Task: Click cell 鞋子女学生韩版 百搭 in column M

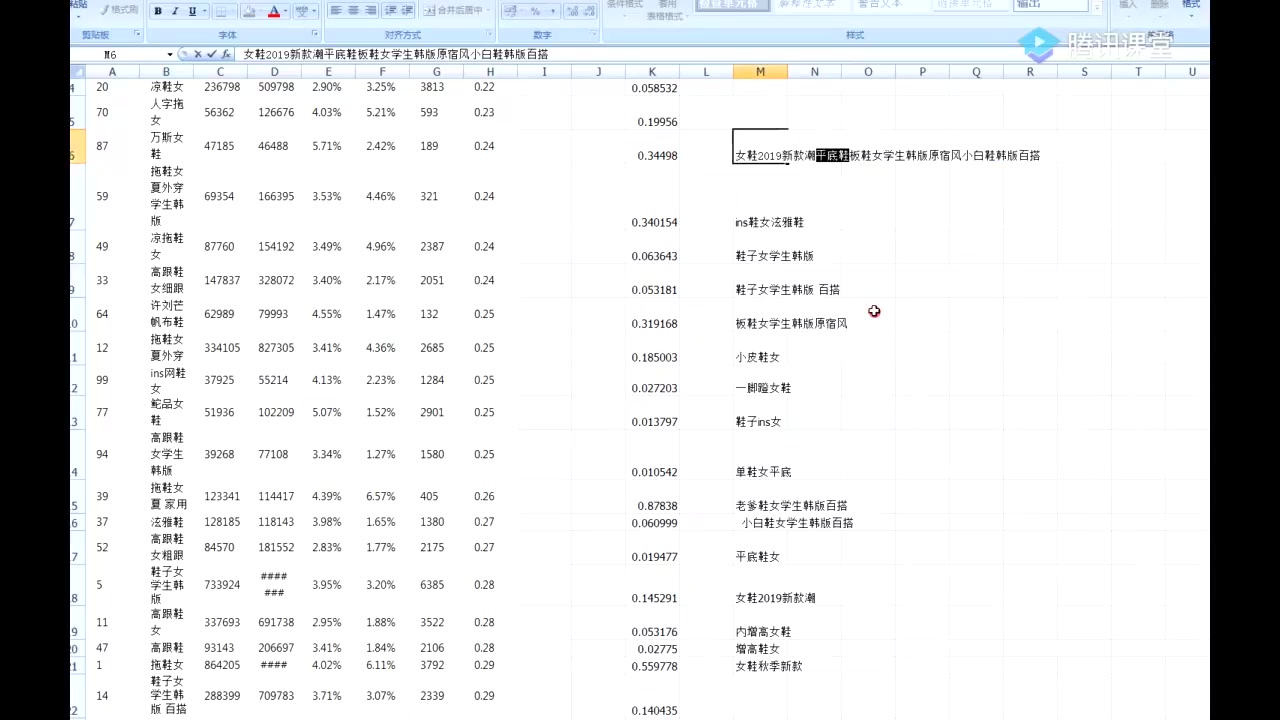Action: (x=787, y=290)
